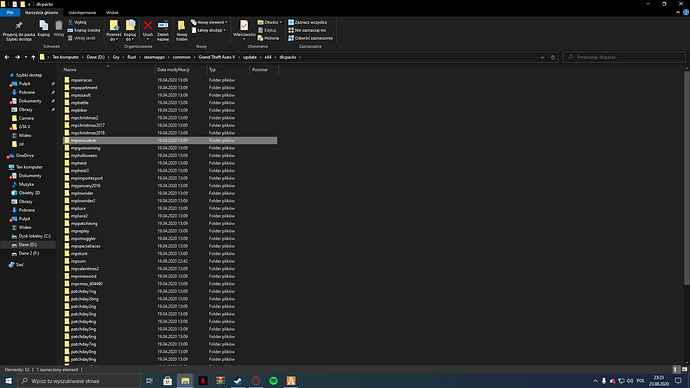Switch to the Udostępnianie tab
Screen dimensions: 690x388
[82, 12]
